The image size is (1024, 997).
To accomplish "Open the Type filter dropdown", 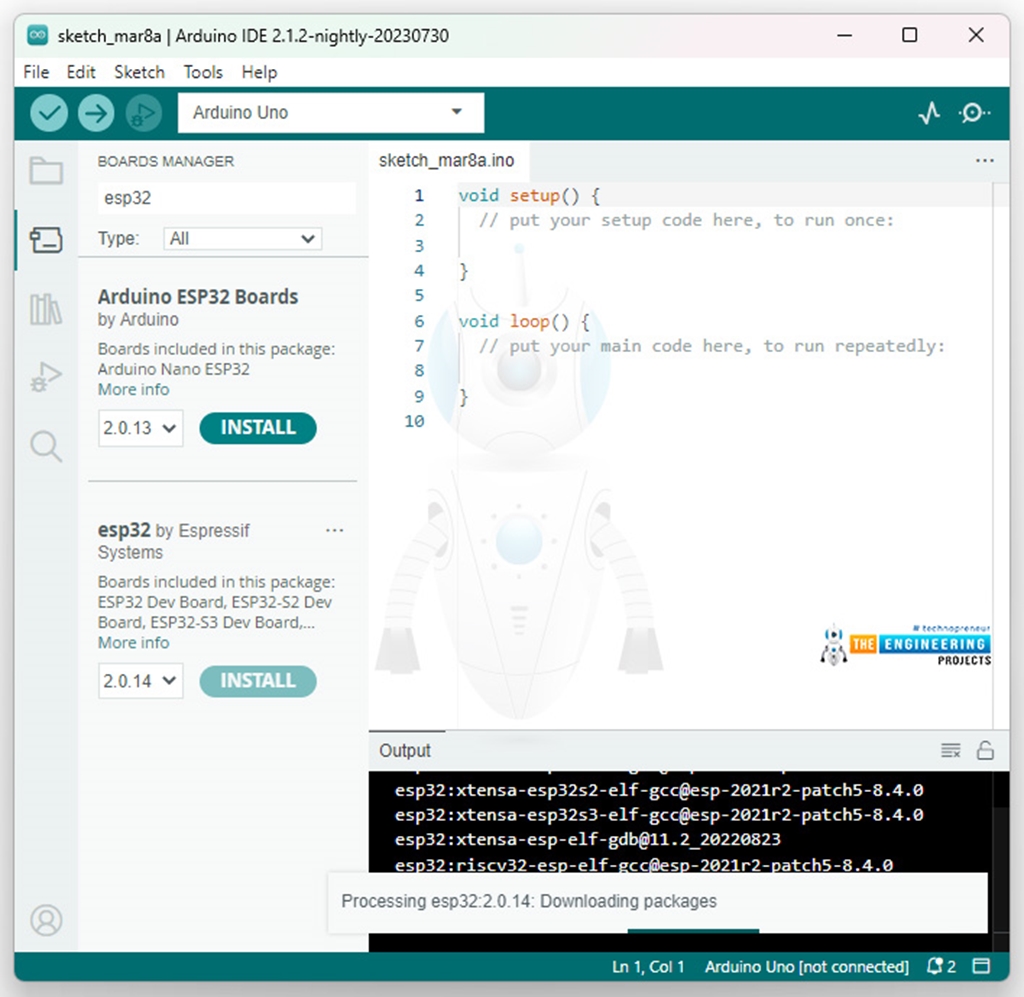I will tap(243, 239).
